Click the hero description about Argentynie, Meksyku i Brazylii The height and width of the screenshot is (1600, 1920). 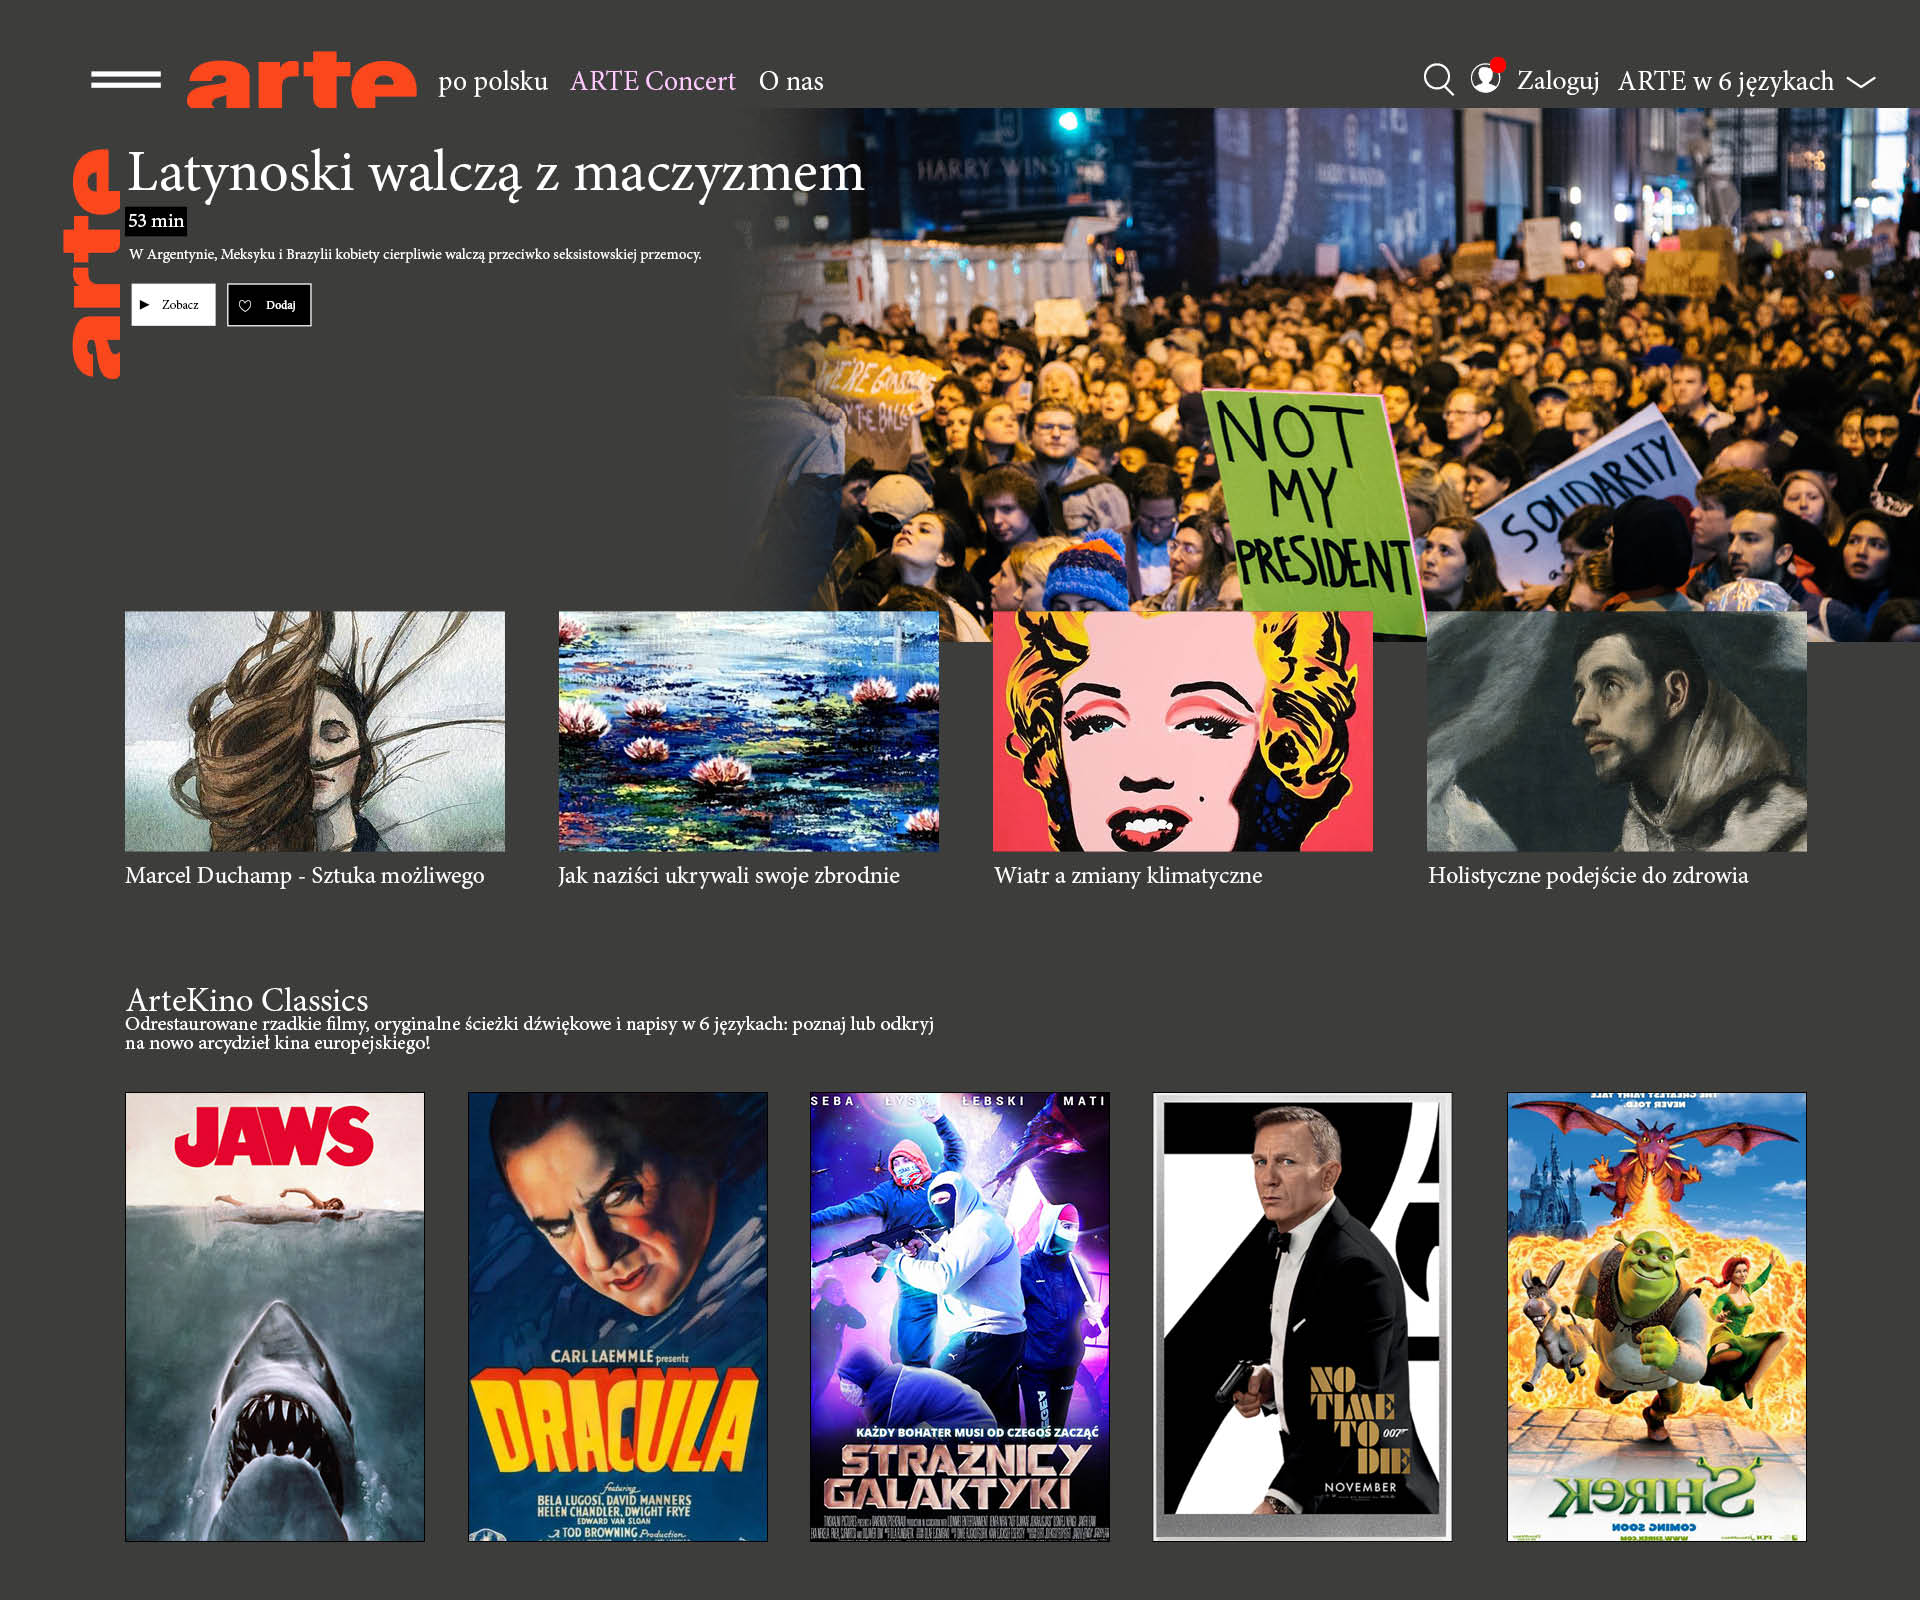coord(415,254)
